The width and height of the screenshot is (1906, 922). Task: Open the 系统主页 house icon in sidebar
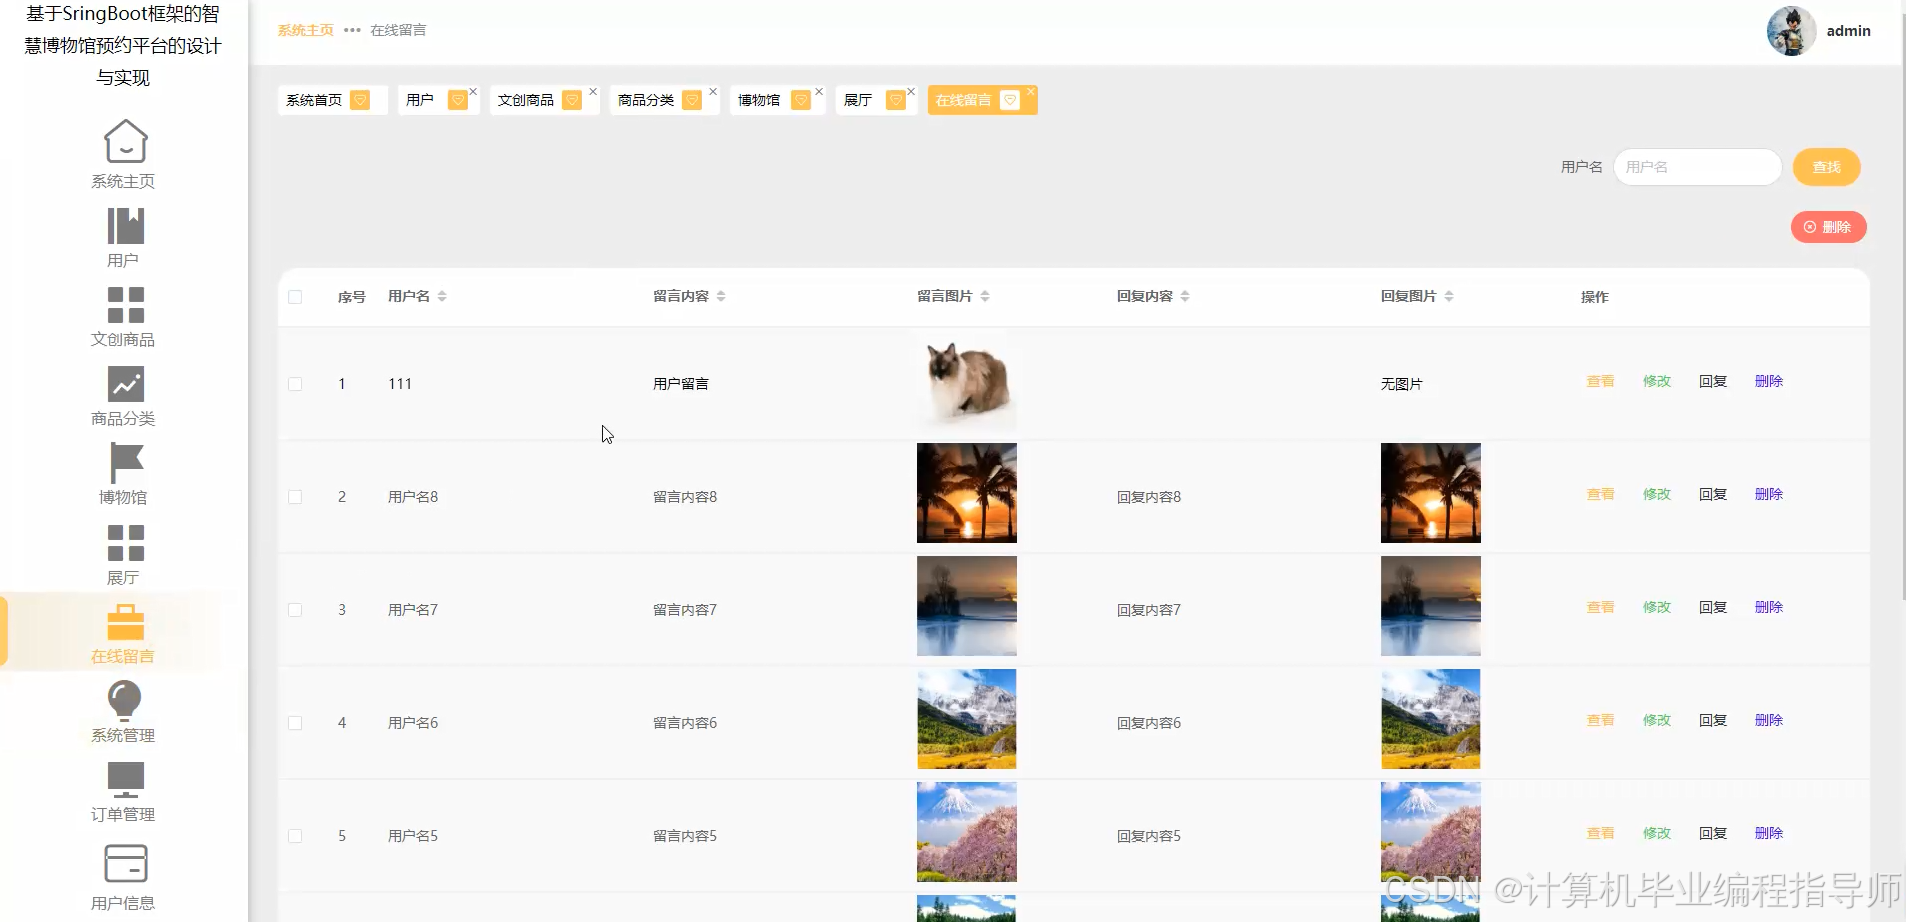point(125,141)
